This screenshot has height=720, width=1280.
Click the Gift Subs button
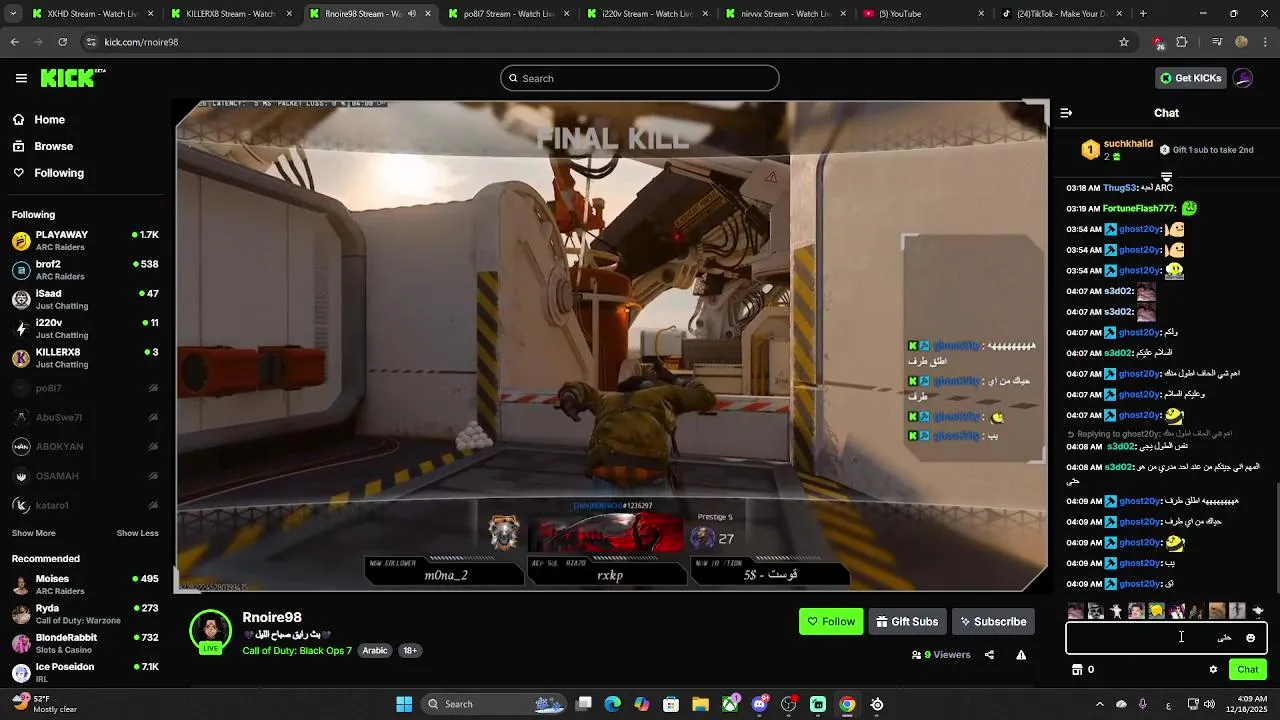point(907,622)
